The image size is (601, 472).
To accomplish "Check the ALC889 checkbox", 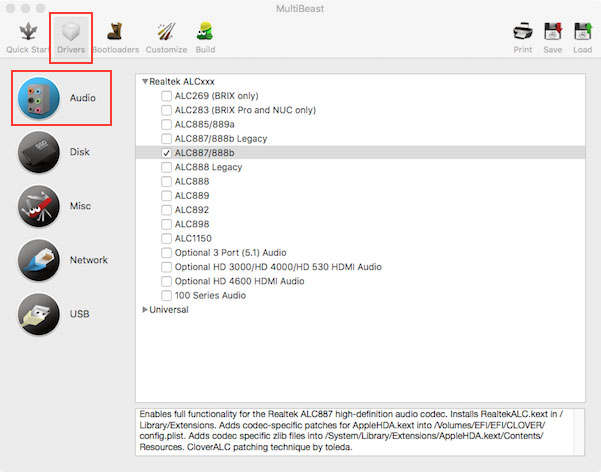I will [166, 196].
